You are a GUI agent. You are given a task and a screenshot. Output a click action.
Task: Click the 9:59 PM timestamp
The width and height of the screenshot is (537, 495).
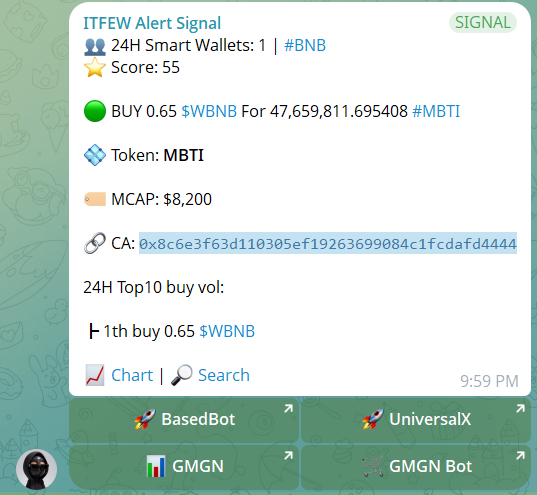(489, 382)
